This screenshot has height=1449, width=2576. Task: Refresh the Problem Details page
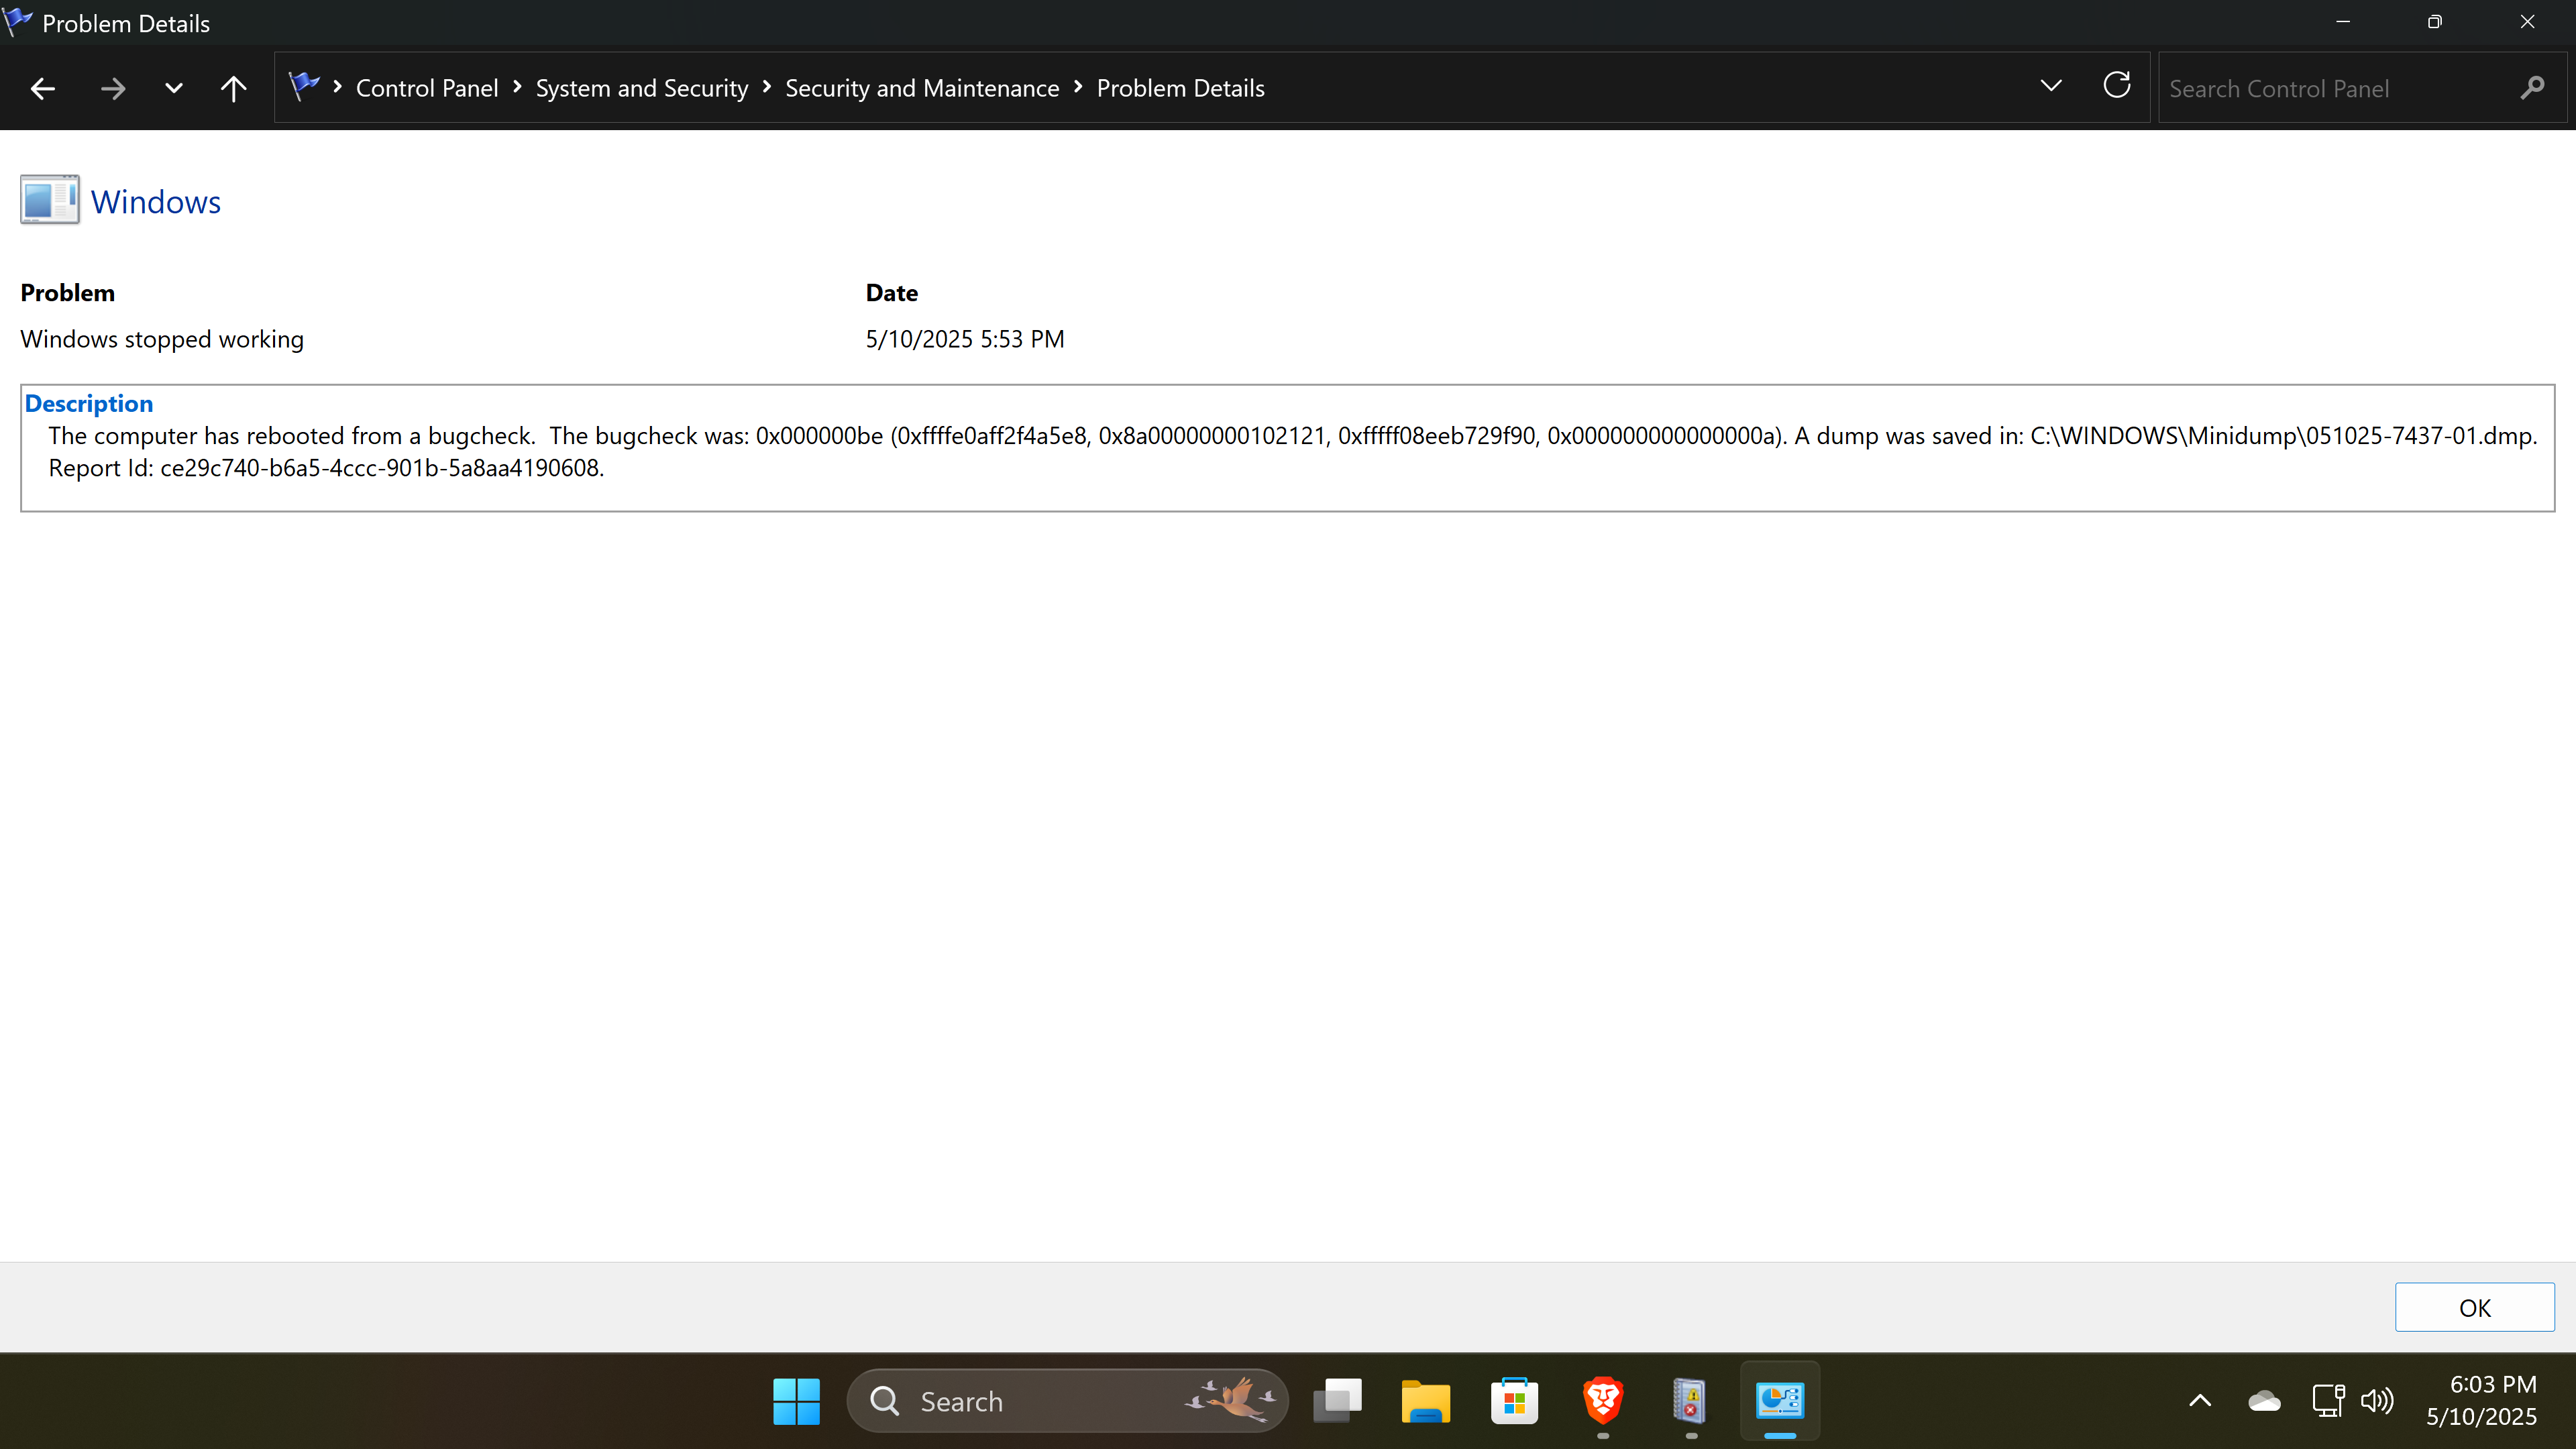click(x=2117, y=86)
